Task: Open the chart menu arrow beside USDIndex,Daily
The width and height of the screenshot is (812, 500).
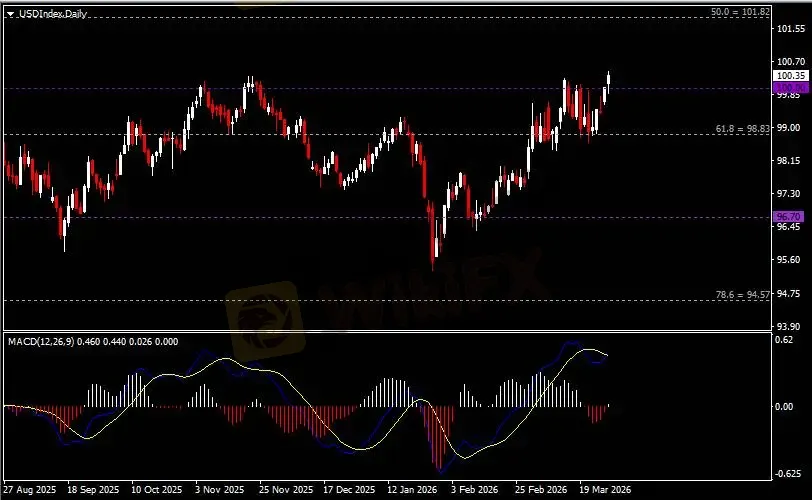Action: click(10, 14)
